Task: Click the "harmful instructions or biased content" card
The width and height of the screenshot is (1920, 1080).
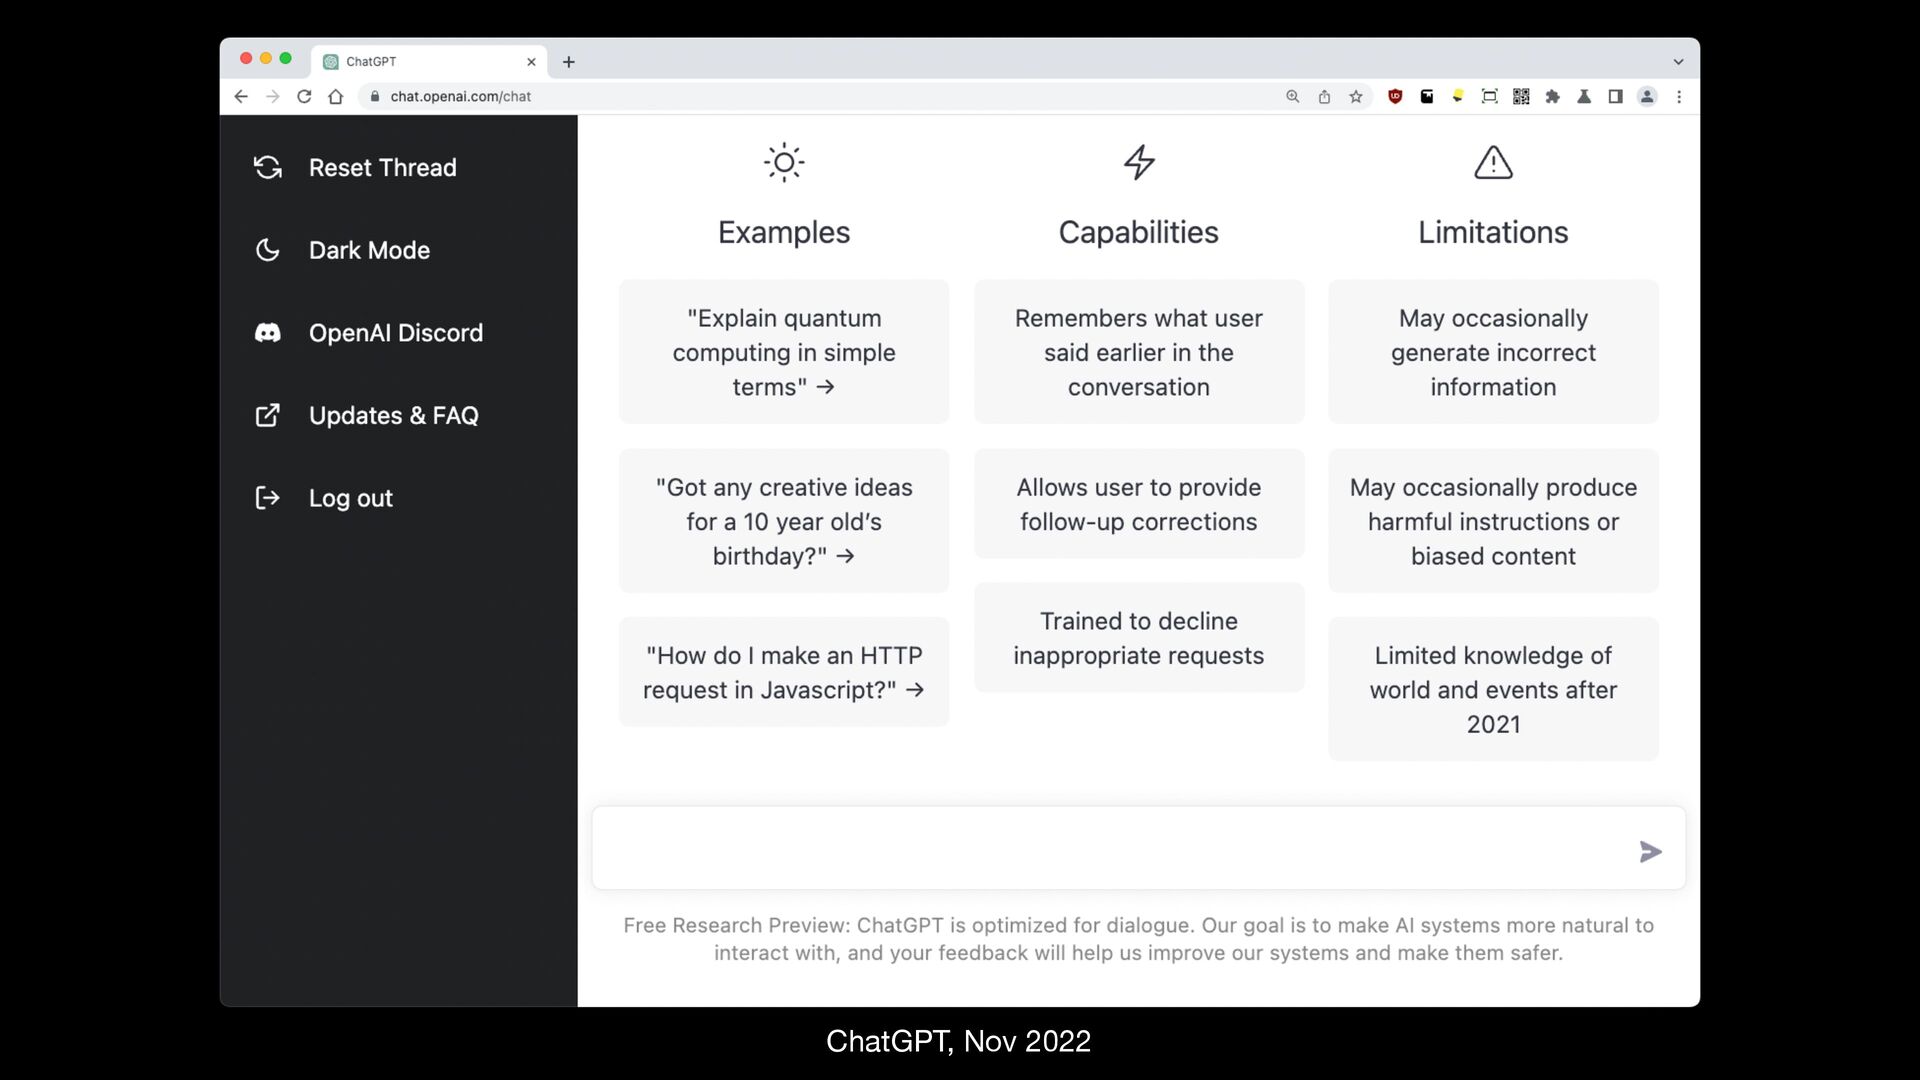Action: pyautogui.click(x=1493, y=521)
